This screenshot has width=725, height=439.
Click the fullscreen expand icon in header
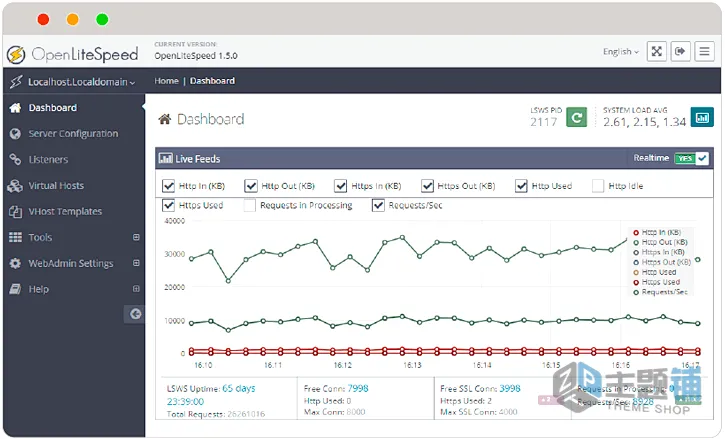pos(657,51)
